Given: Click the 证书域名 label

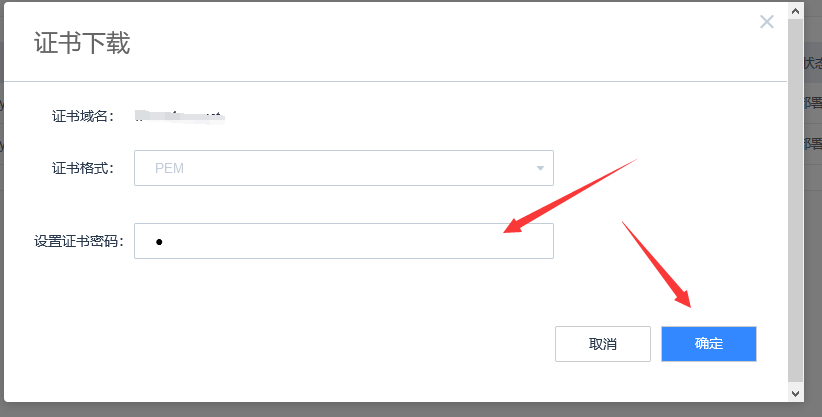Looking at the screenshot, I should coord(83,116).
